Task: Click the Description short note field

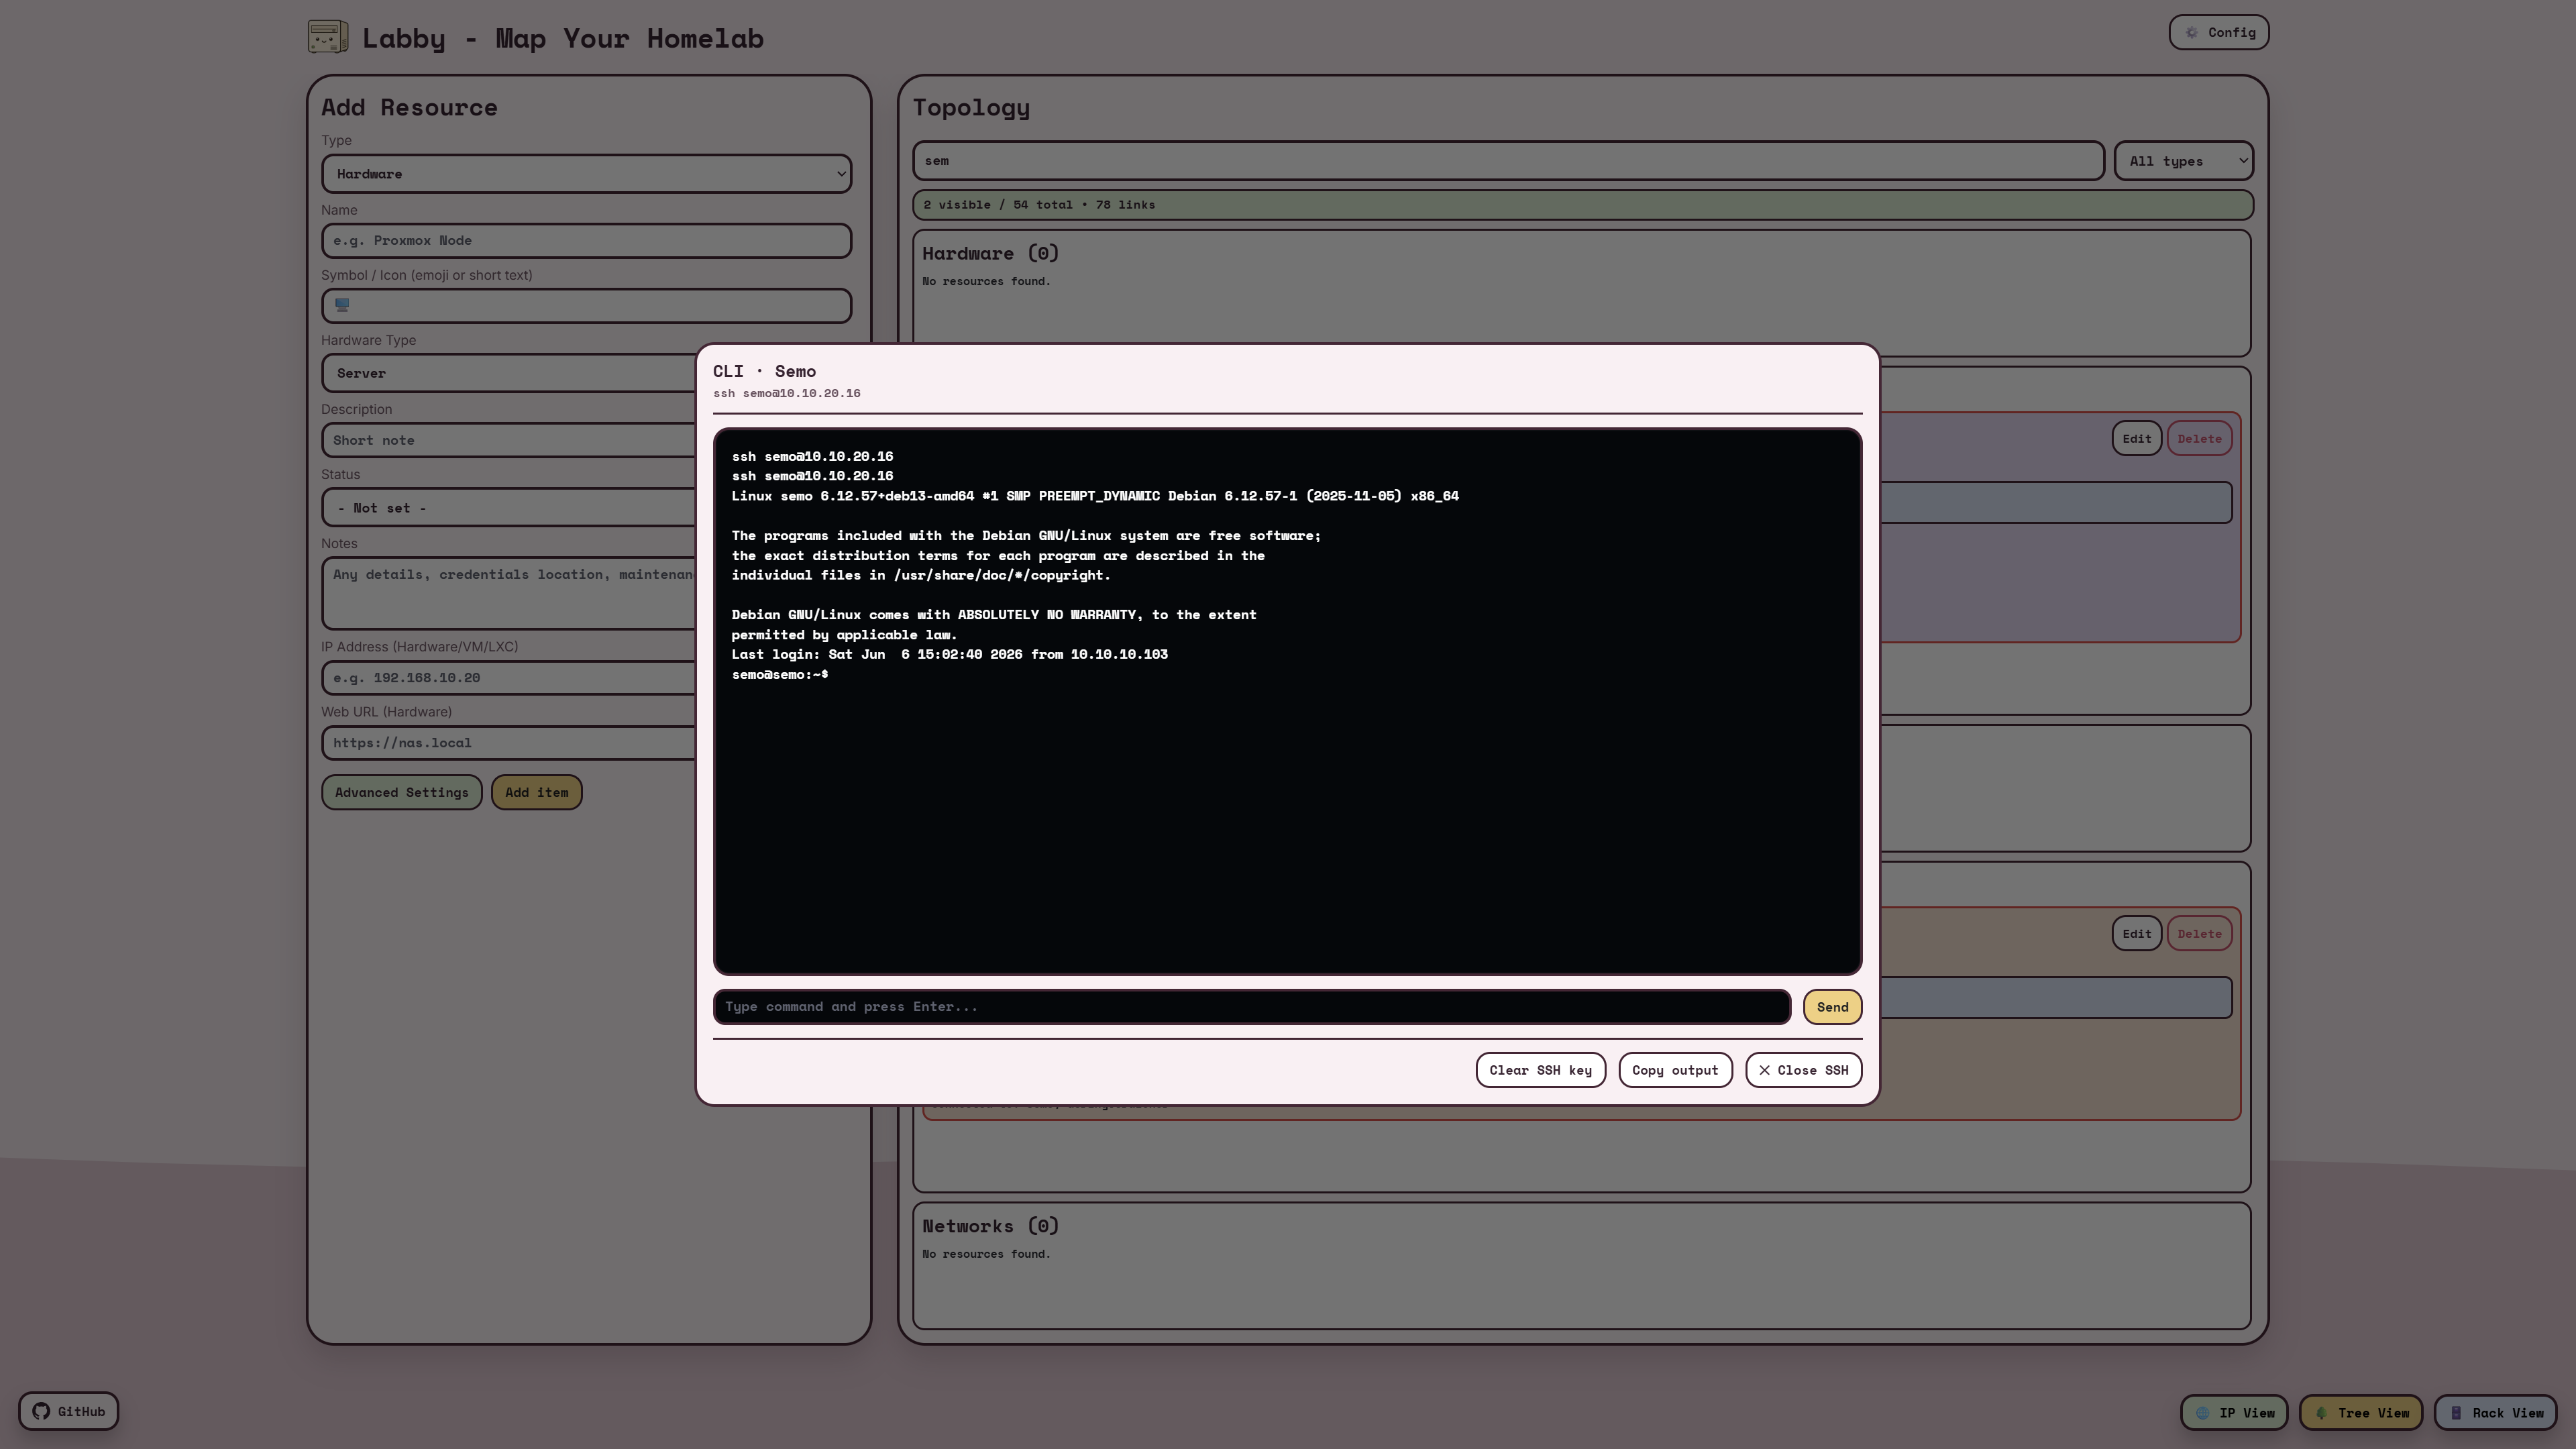Action: point(509,440)
